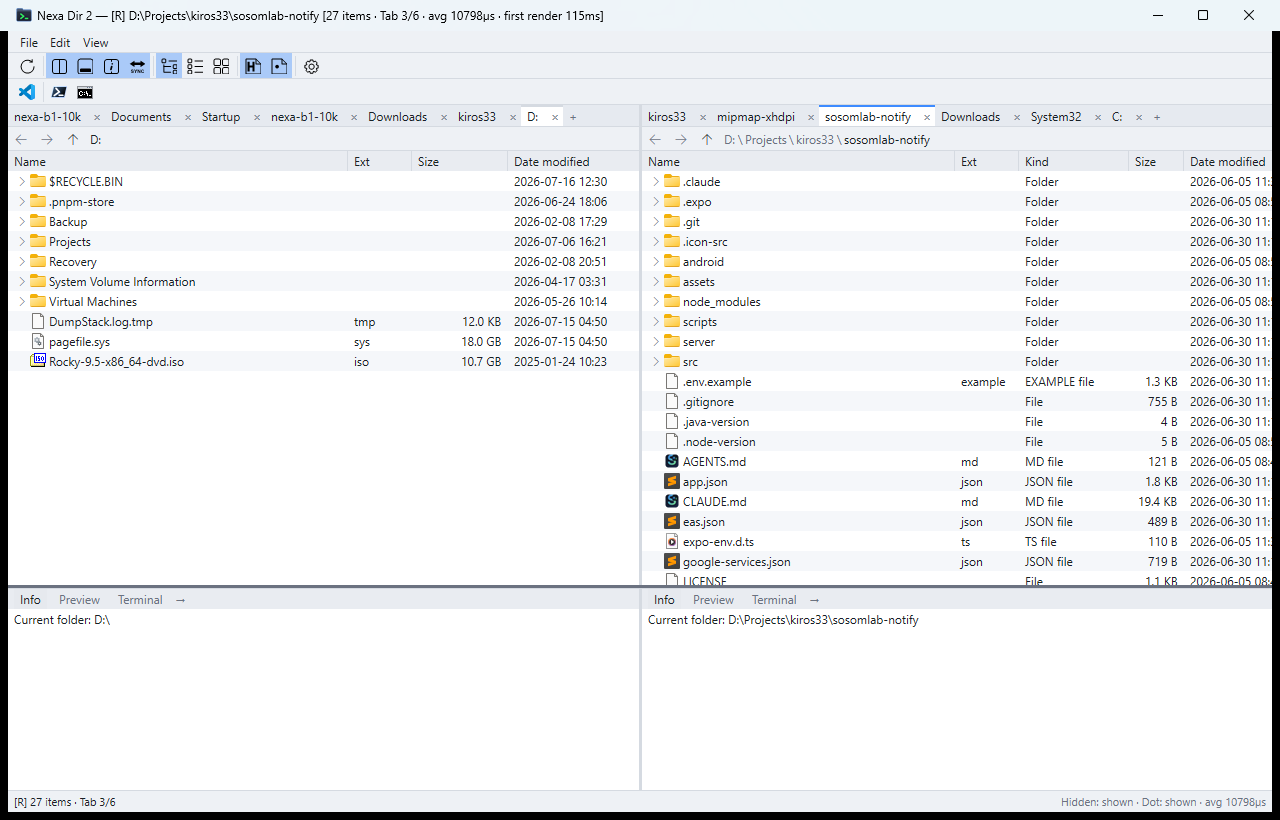
Task: Click the AGENTS.md file icon
Action: click(672, 461)
